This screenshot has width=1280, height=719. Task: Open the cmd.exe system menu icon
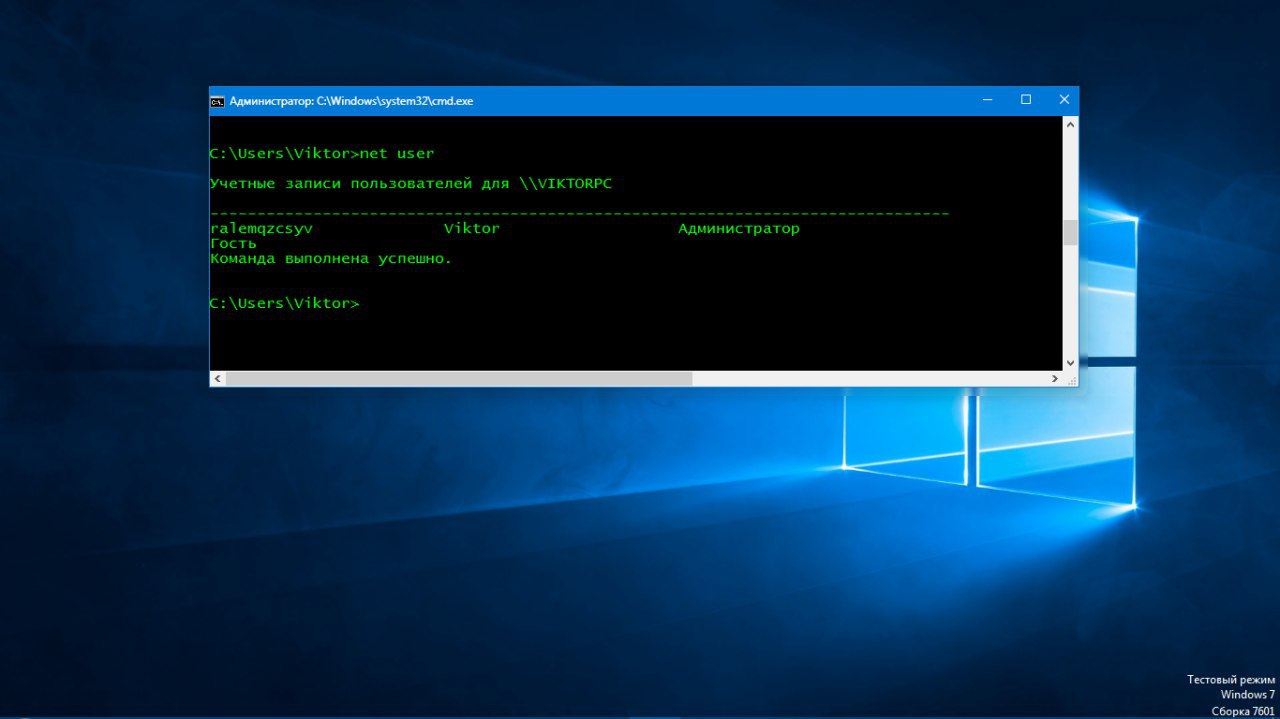click(217, 101)
